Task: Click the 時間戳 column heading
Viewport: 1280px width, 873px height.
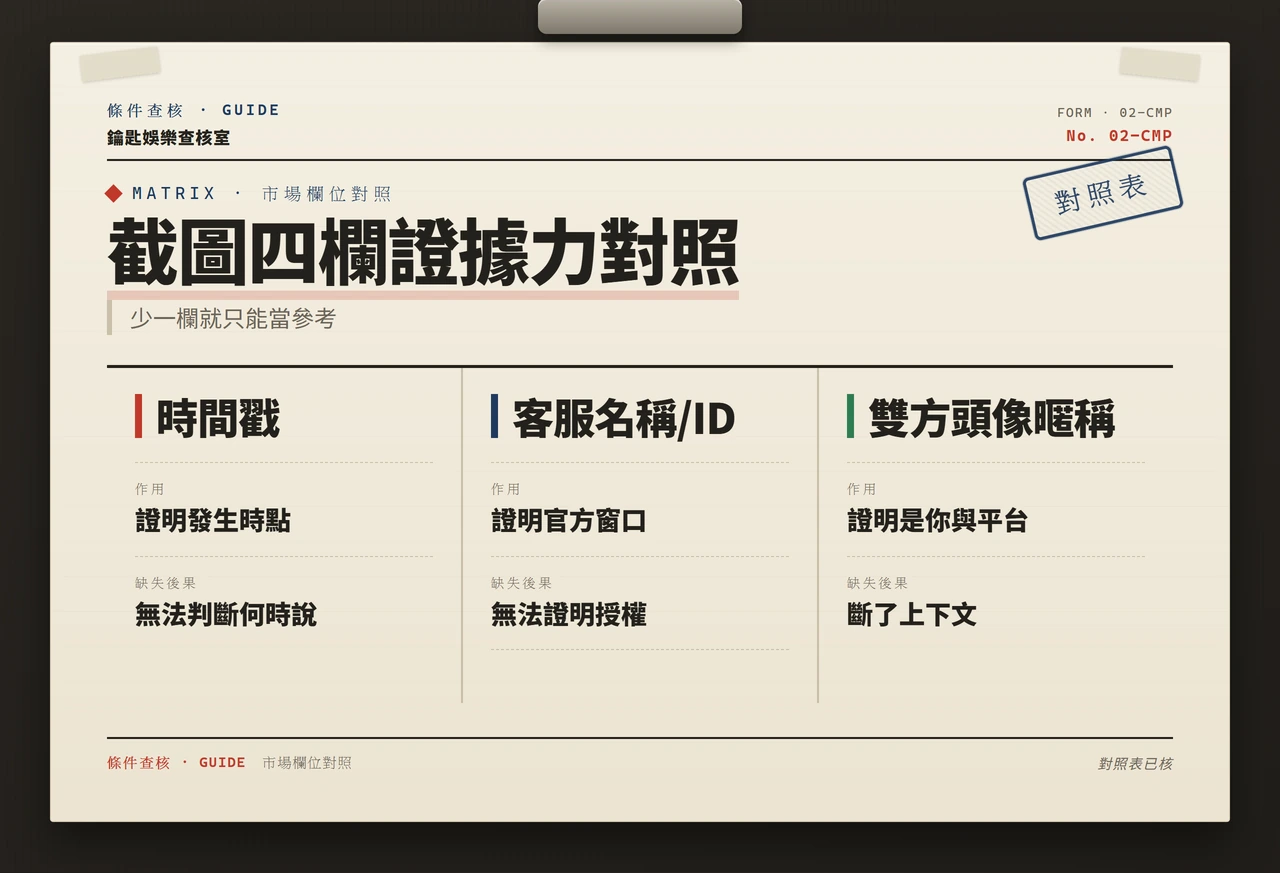Action: pos(218,418)
